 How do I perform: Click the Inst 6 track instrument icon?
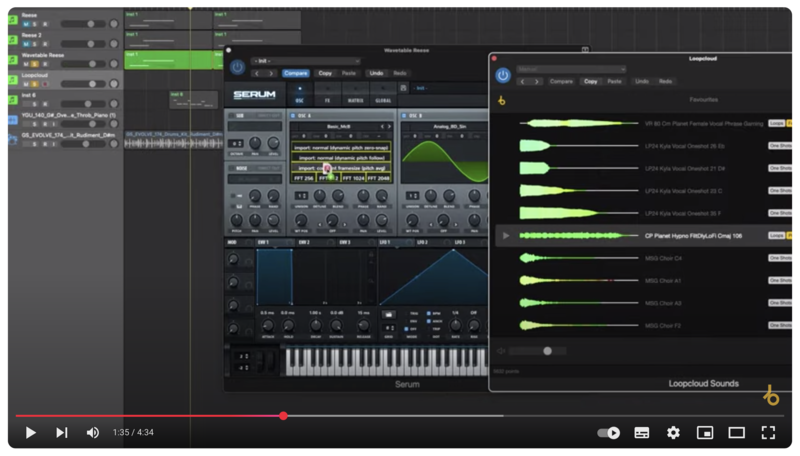click(13, 99)
